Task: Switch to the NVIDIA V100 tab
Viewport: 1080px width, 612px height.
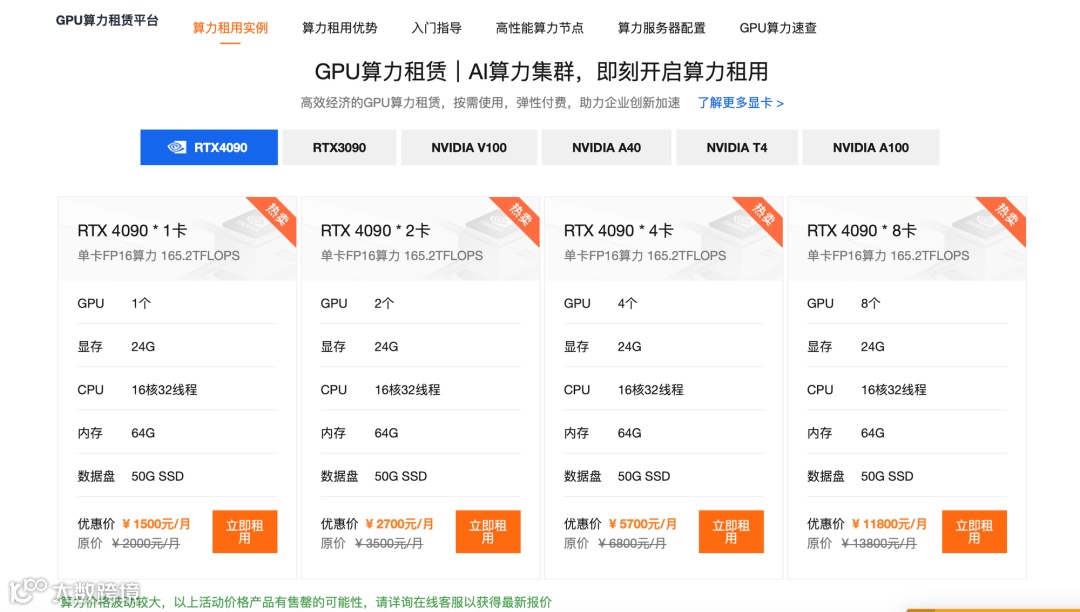Action: (468, 147)
